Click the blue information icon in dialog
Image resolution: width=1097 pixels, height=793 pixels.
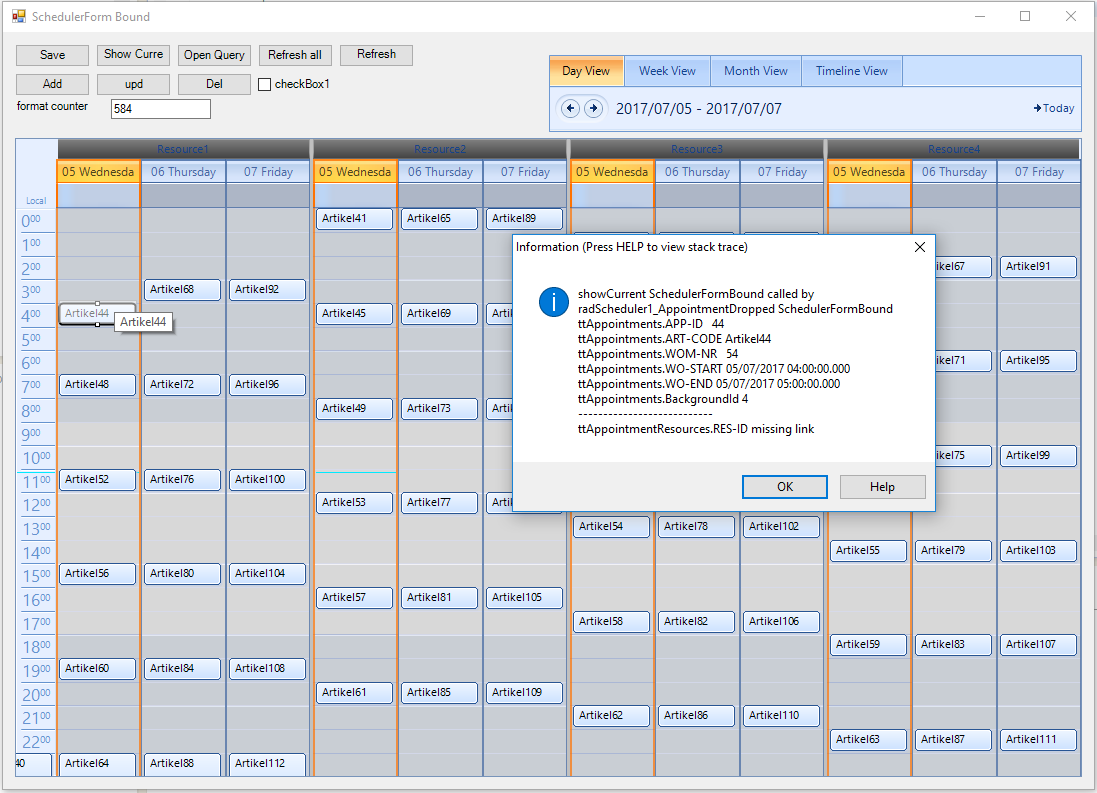pyautogui.click(x=554, y=302)
